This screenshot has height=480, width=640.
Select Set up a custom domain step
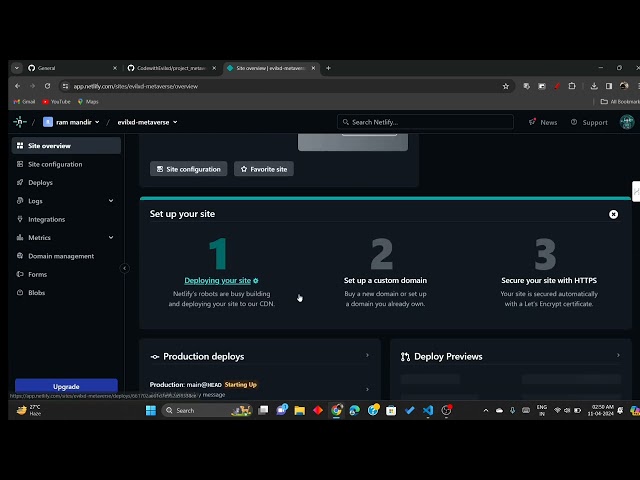[x=385, y=280]
